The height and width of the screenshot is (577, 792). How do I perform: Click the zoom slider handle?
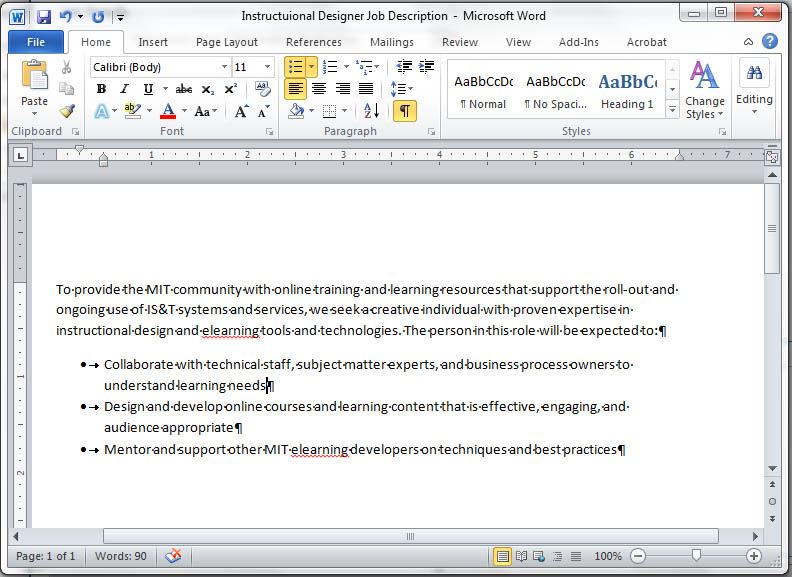click(x=696, y=556)
